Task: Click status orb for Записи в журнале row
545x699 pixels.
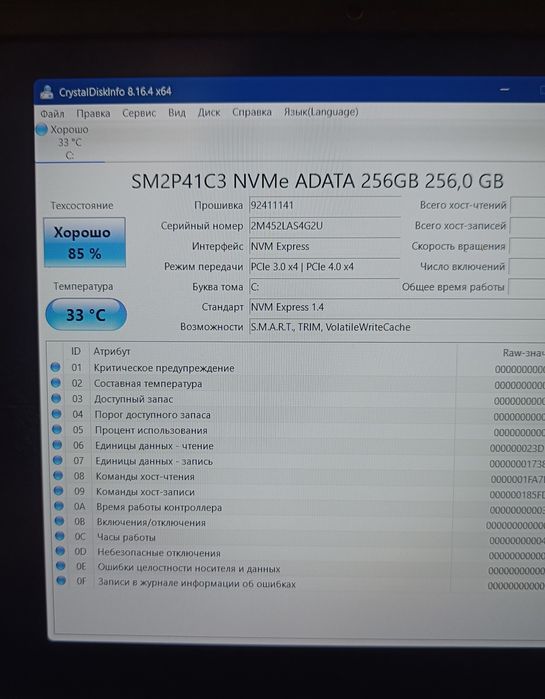Action: (x=61, y=580)
